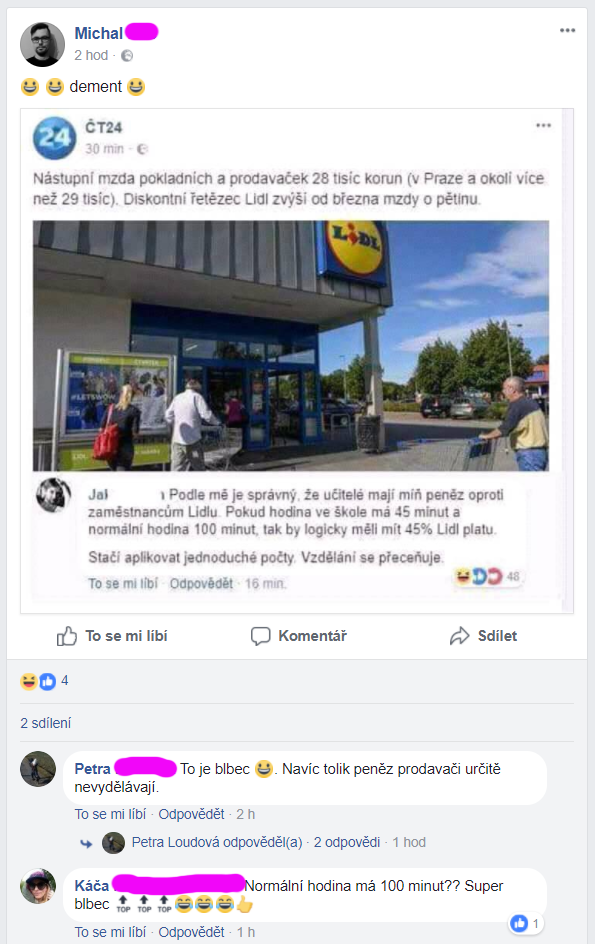Click the ČT24 page logo
The height and width of the screenshot is (944, 595).
point(55,138)
